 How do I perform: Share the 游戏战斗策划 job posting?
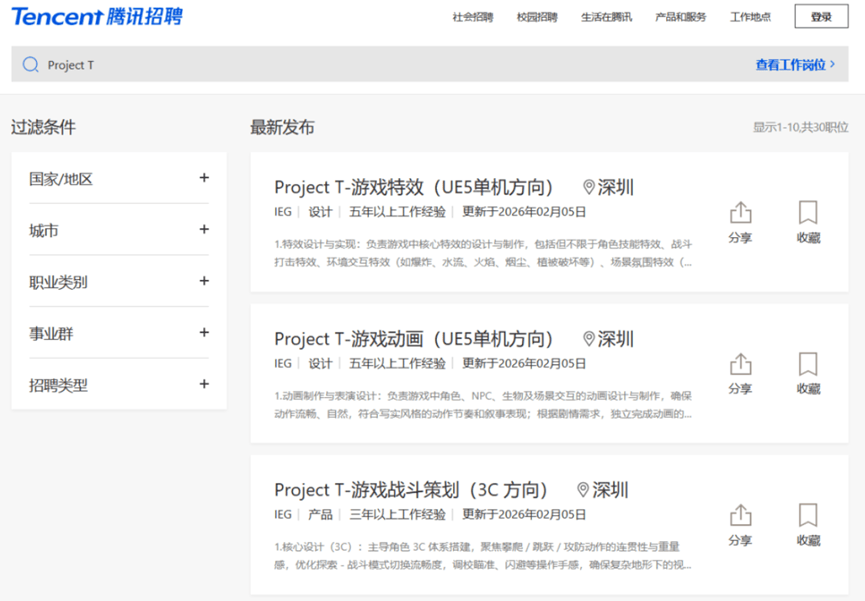coord(740,525)
